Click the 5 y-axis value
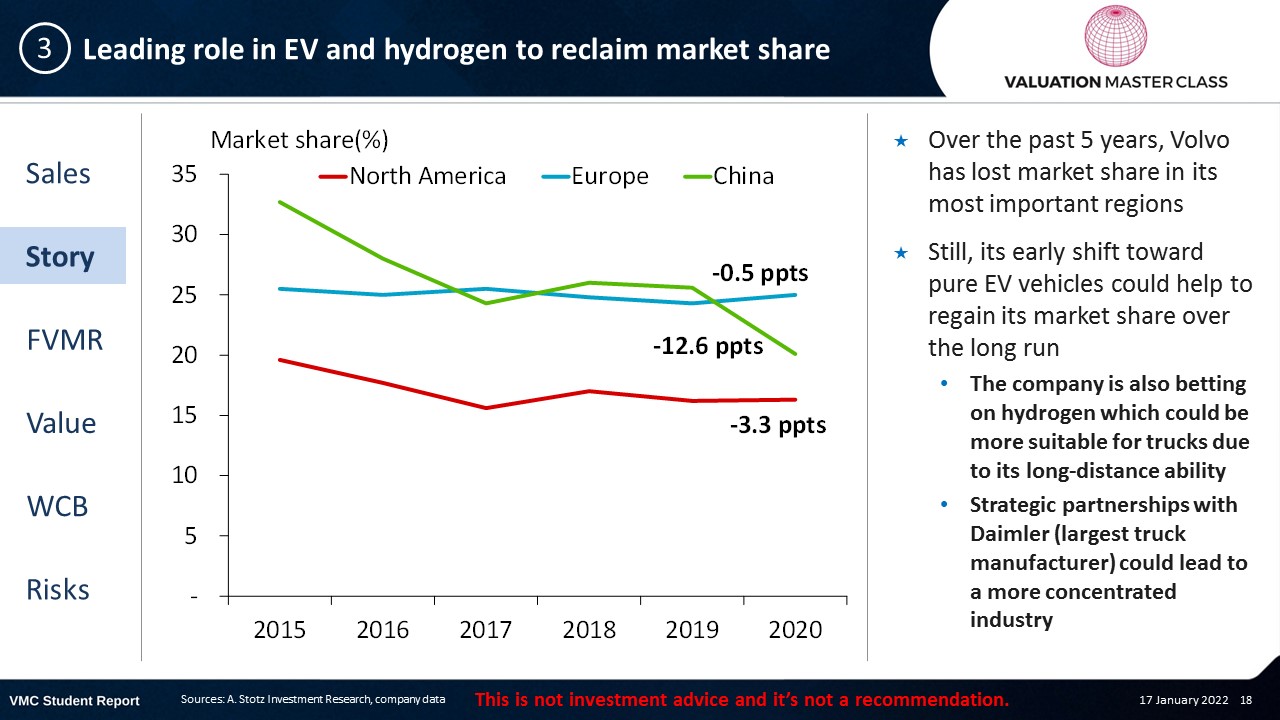Screen dimensions: 1280x720 pyautogui.click(x=191, y=536)
